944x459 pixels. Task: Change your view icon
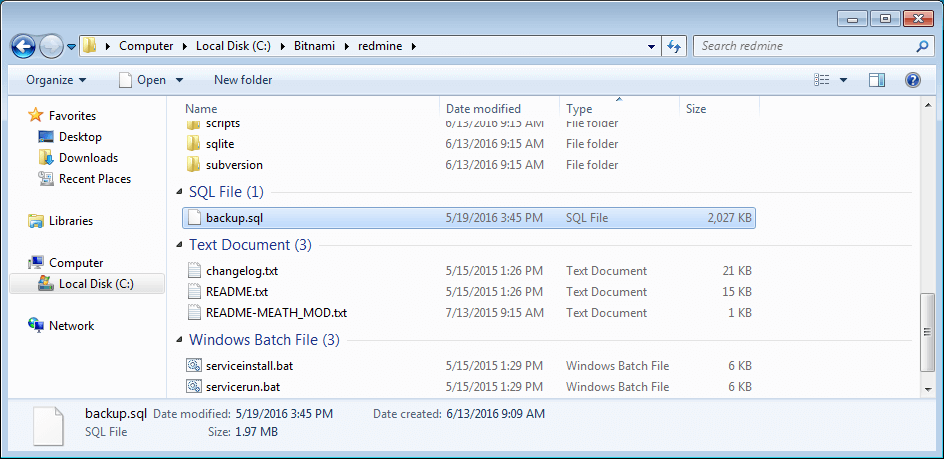[x=821, y=80]
